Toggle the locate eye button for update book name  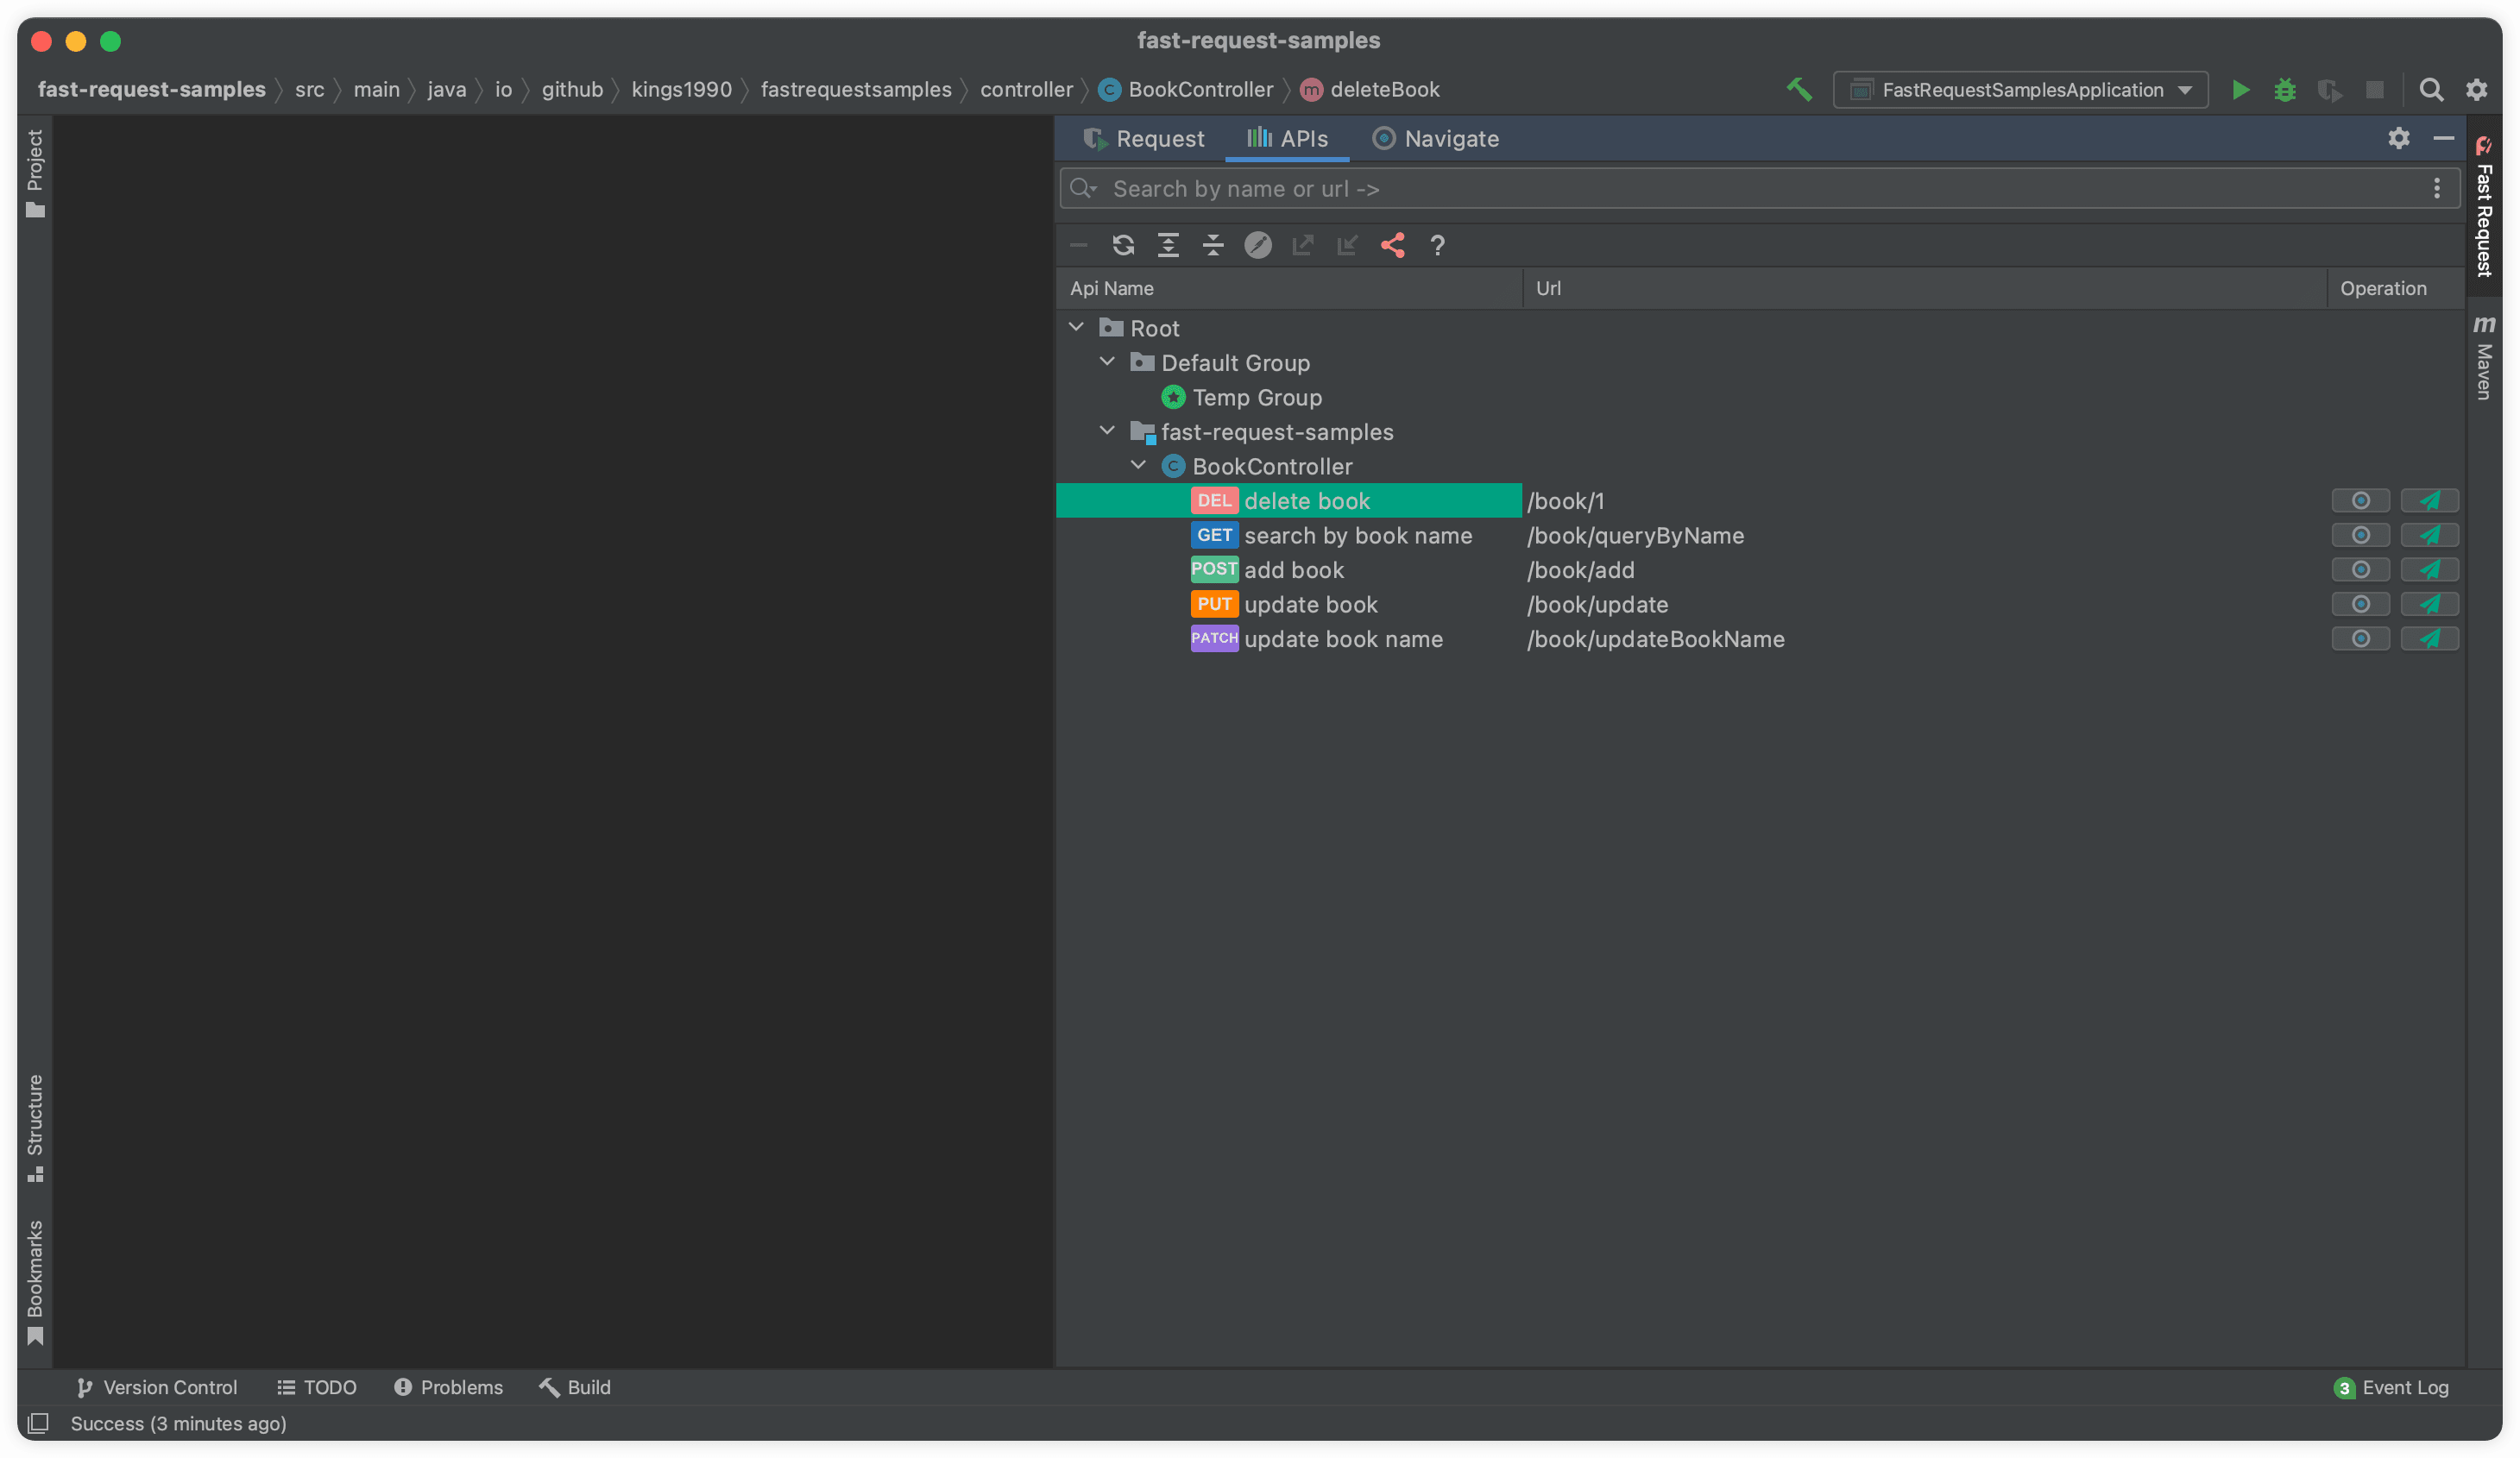coord(2360,639)
